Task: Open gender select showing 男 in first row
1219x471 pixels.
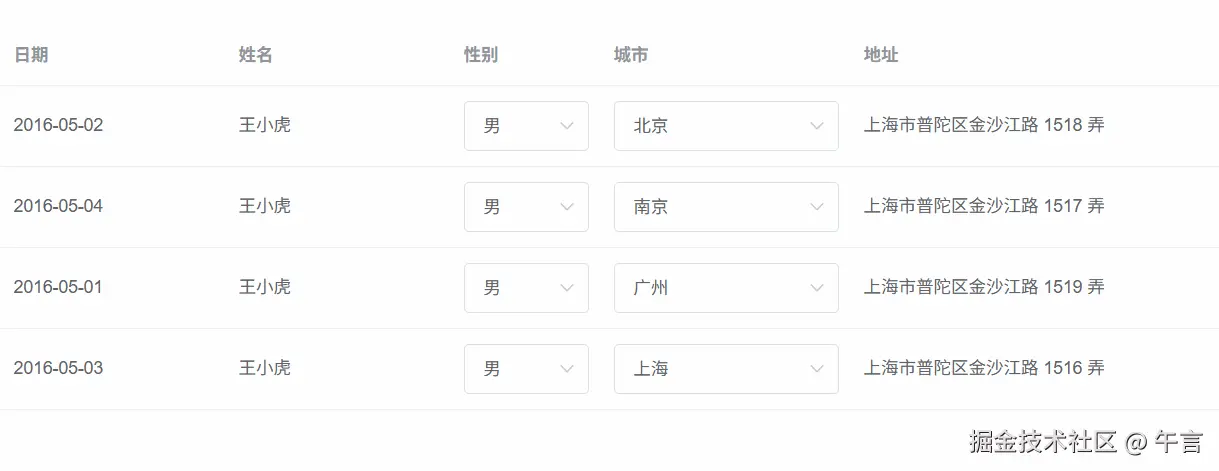Action: click(x=515, y=126)
